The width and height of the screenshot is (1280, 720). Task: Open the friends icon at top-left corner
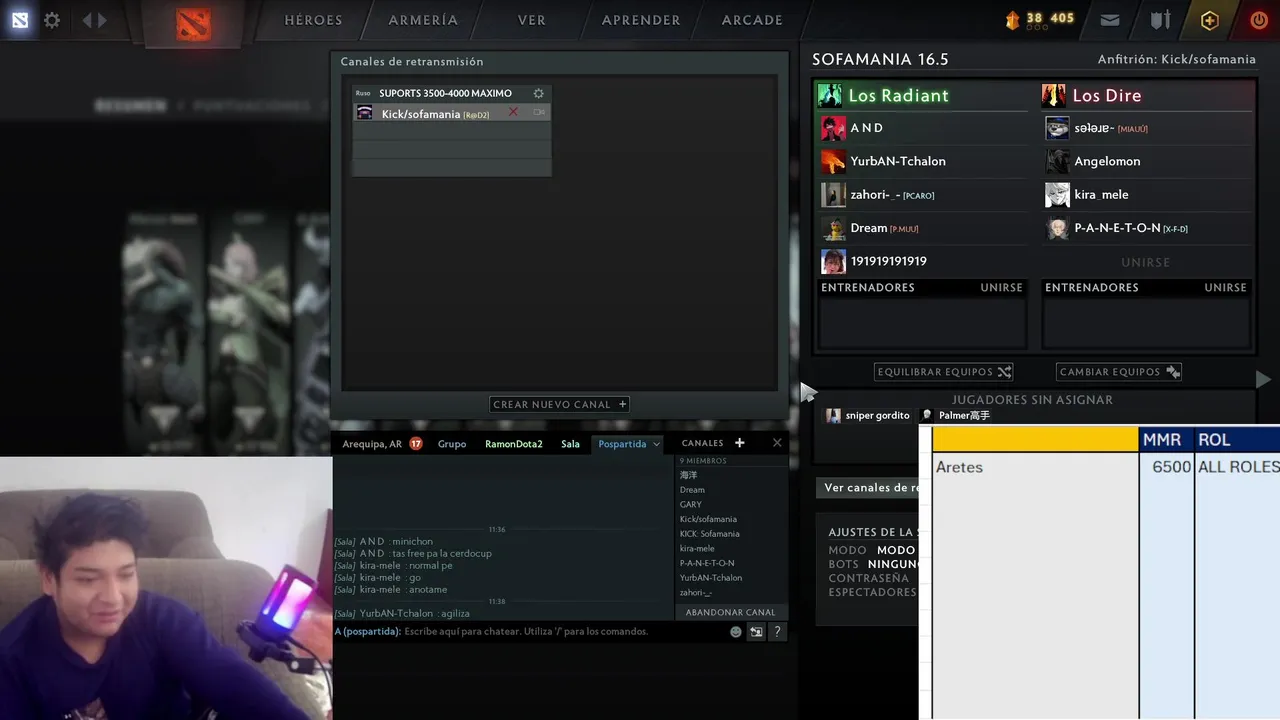coord(19,20)
